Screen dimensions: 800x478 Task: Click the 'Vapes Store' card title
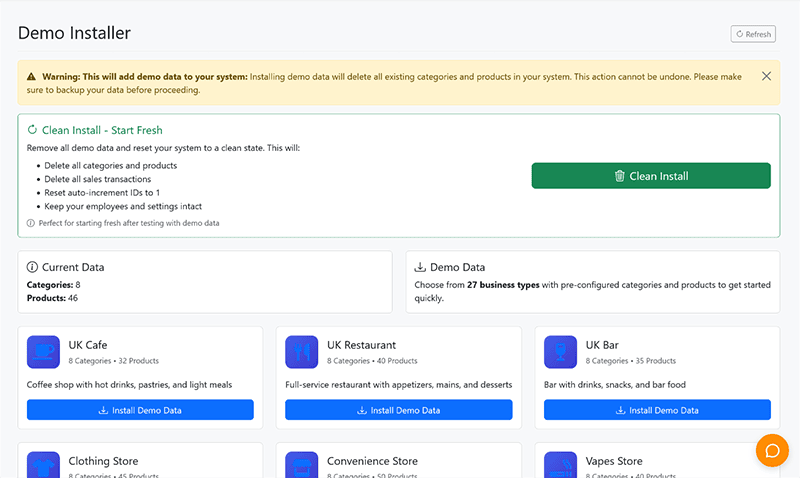point(614,461)
